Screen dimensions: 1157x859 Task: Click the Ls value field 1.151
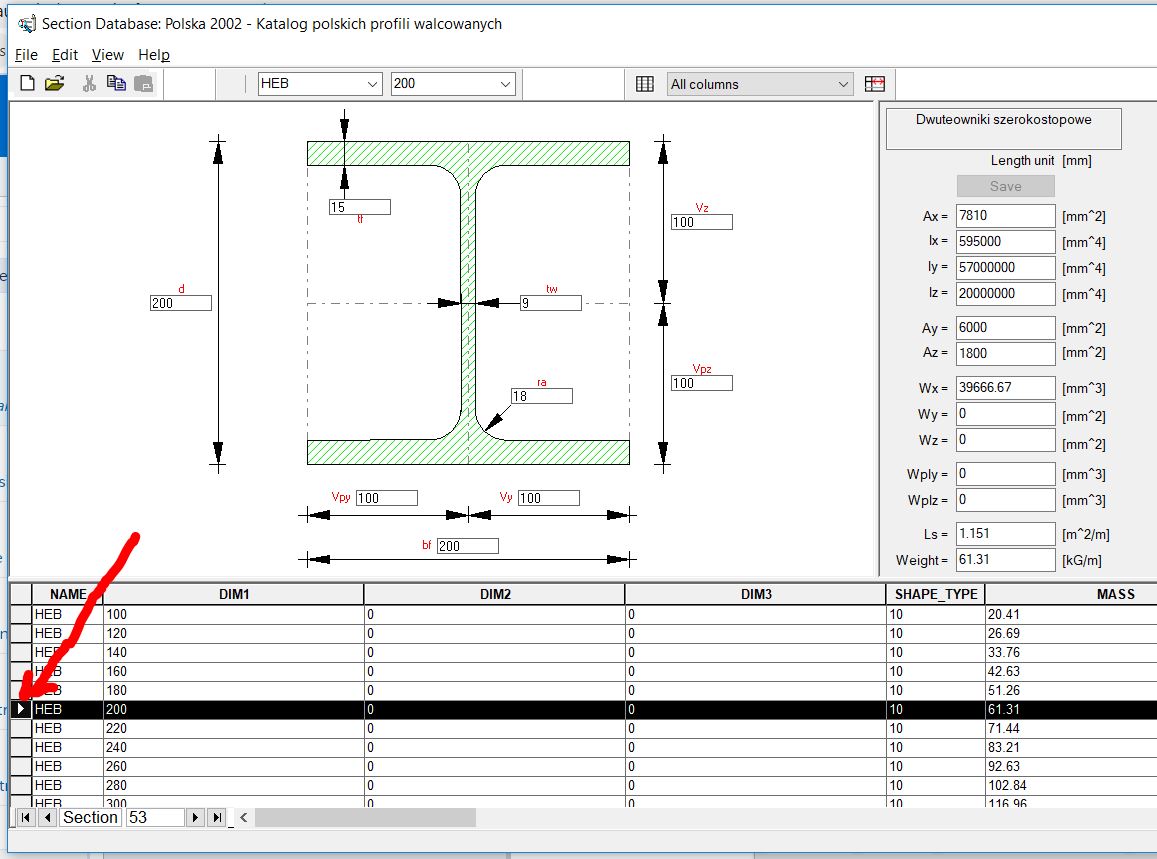click(x=1005, y=534)
